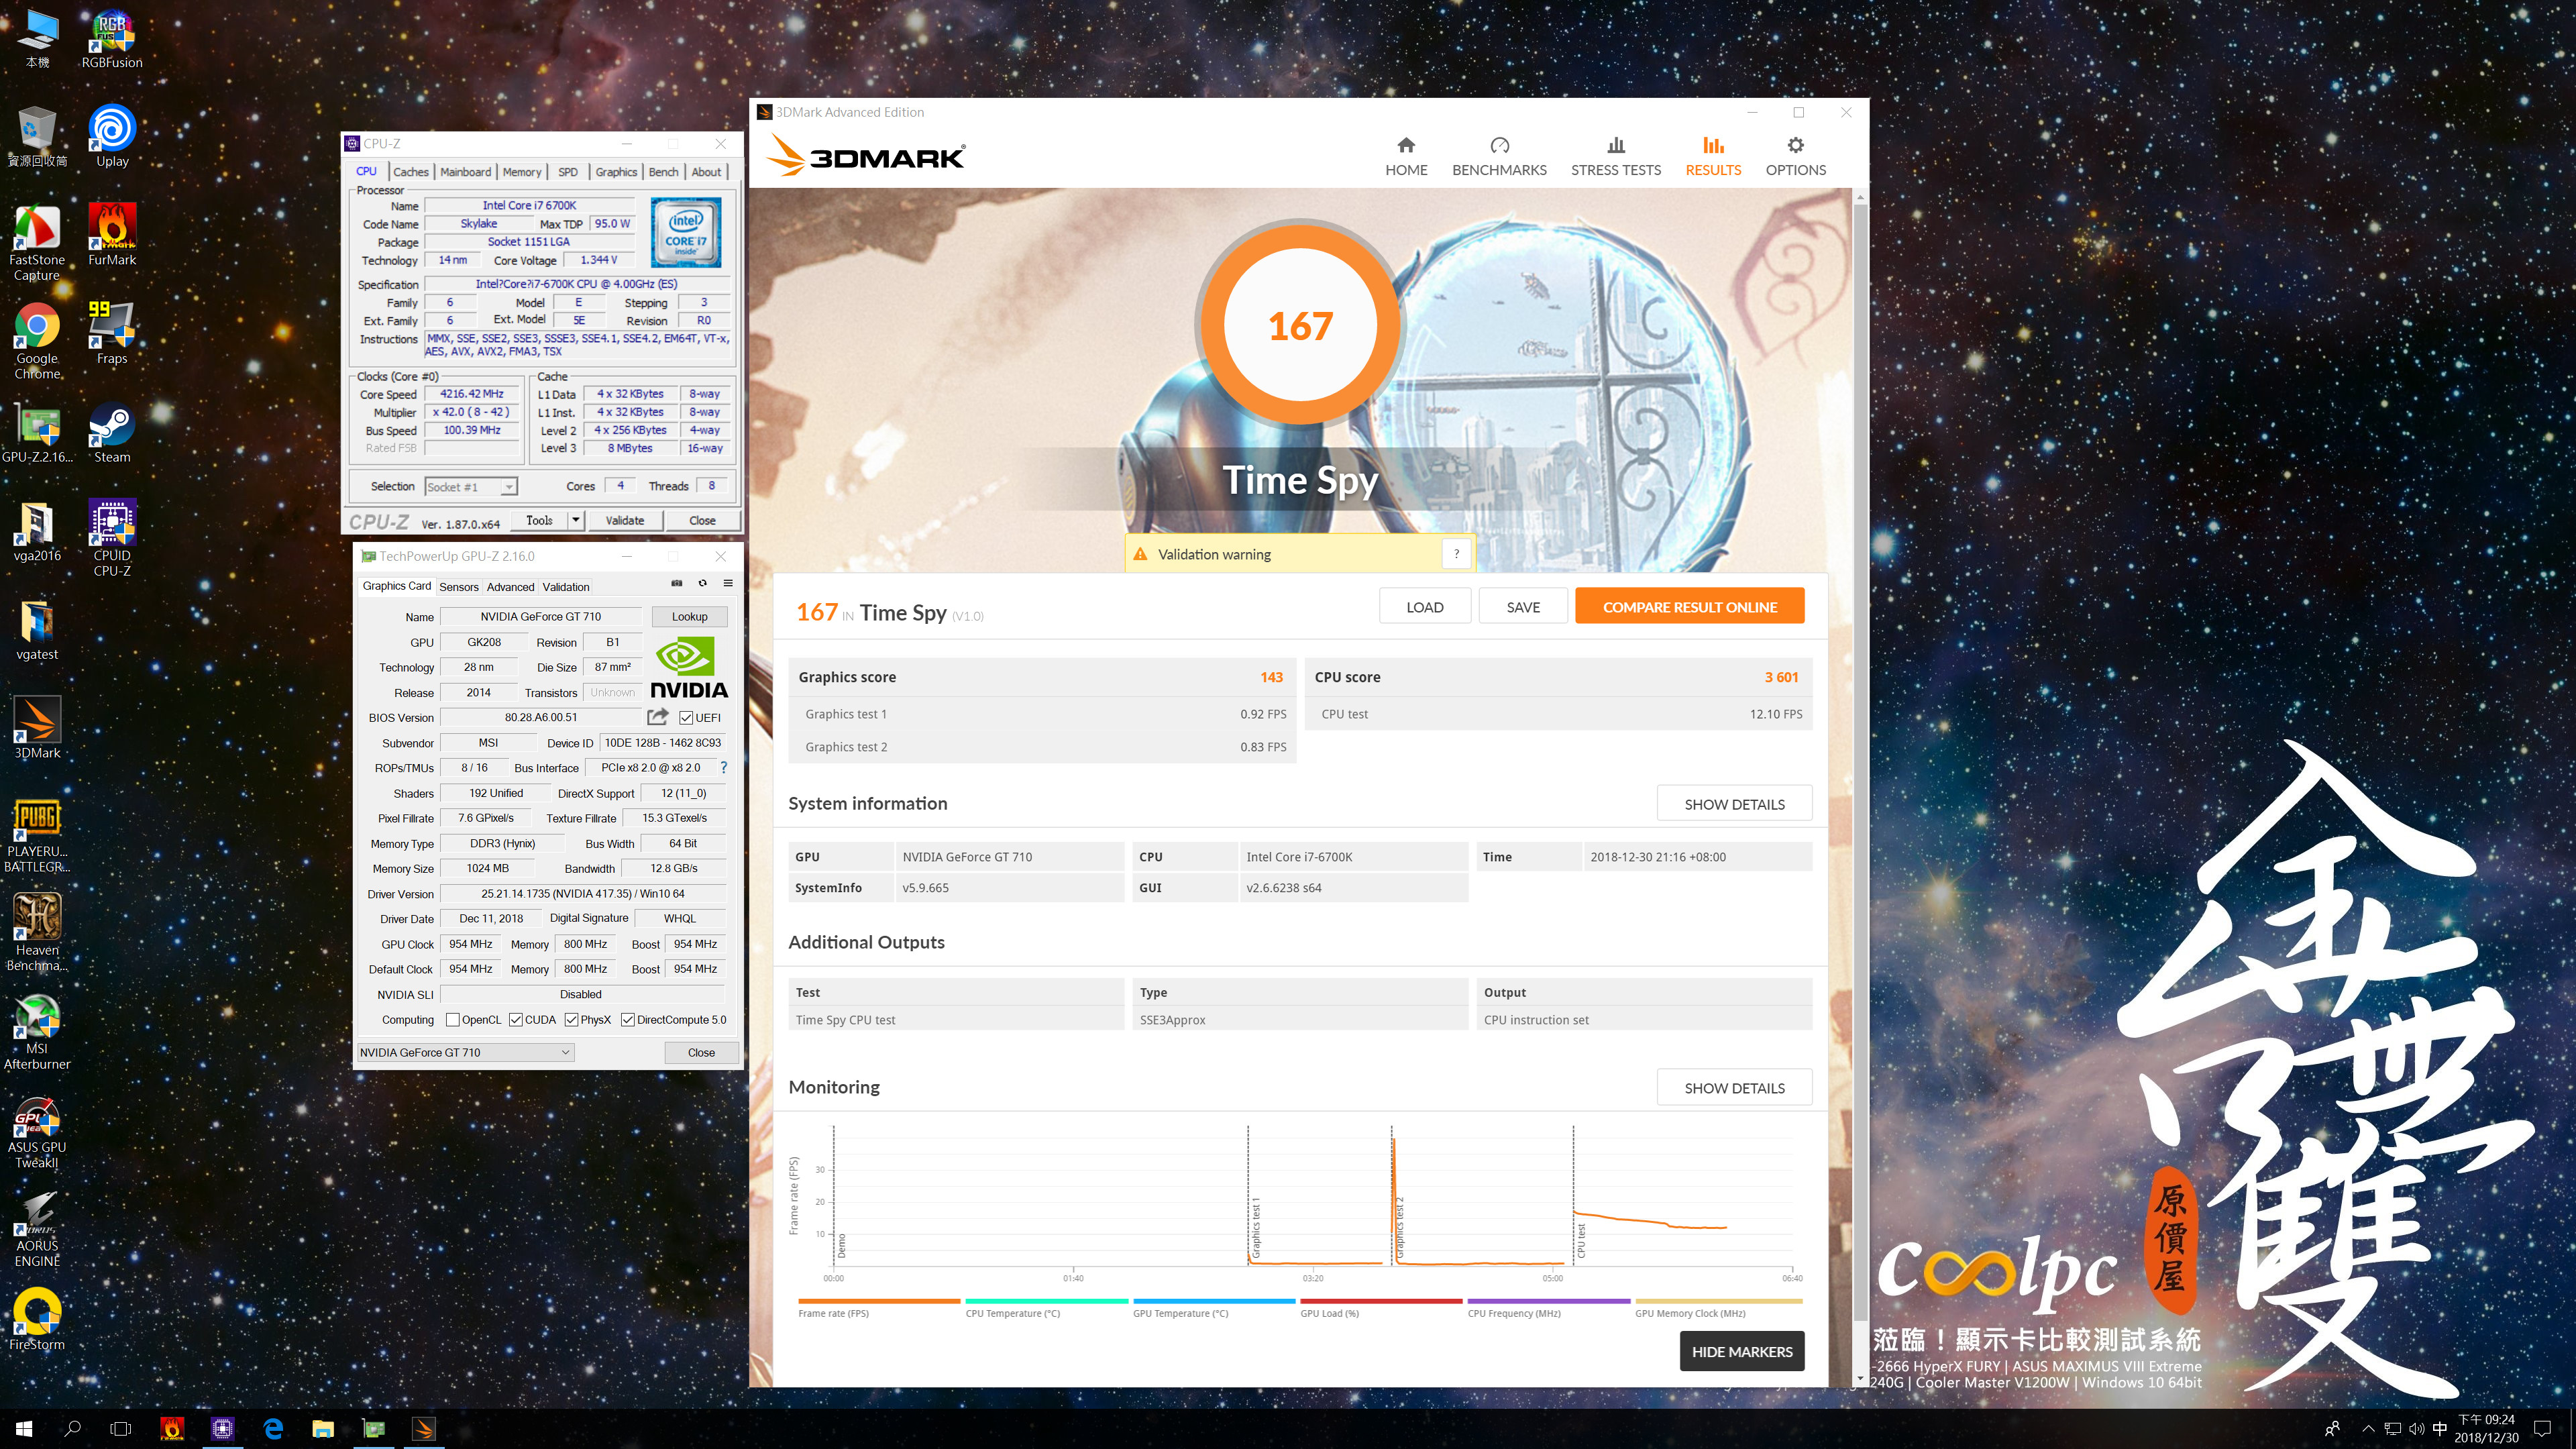This screenshot has height=1449, width=2576.
Task: Open the 3DMark RESULTS tab
Action: [x=1713, y=157]
